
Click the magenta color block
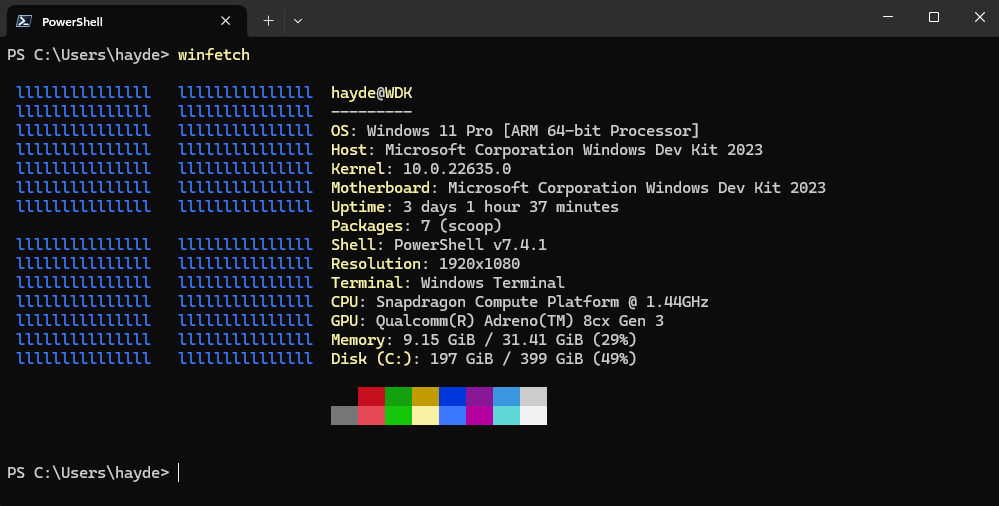[479, 416]
